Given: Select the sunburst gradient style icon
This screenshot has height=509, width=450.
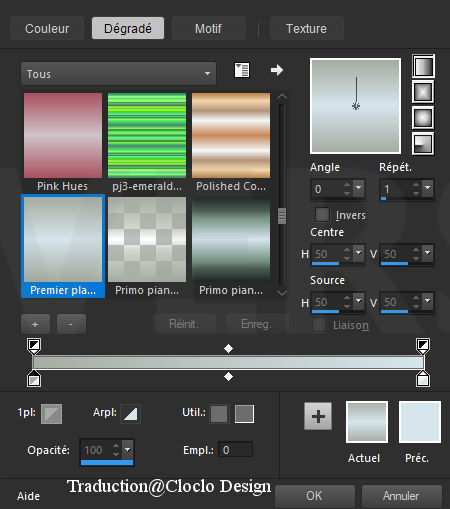Looking at the screenshot, I should tap(423, 118).
